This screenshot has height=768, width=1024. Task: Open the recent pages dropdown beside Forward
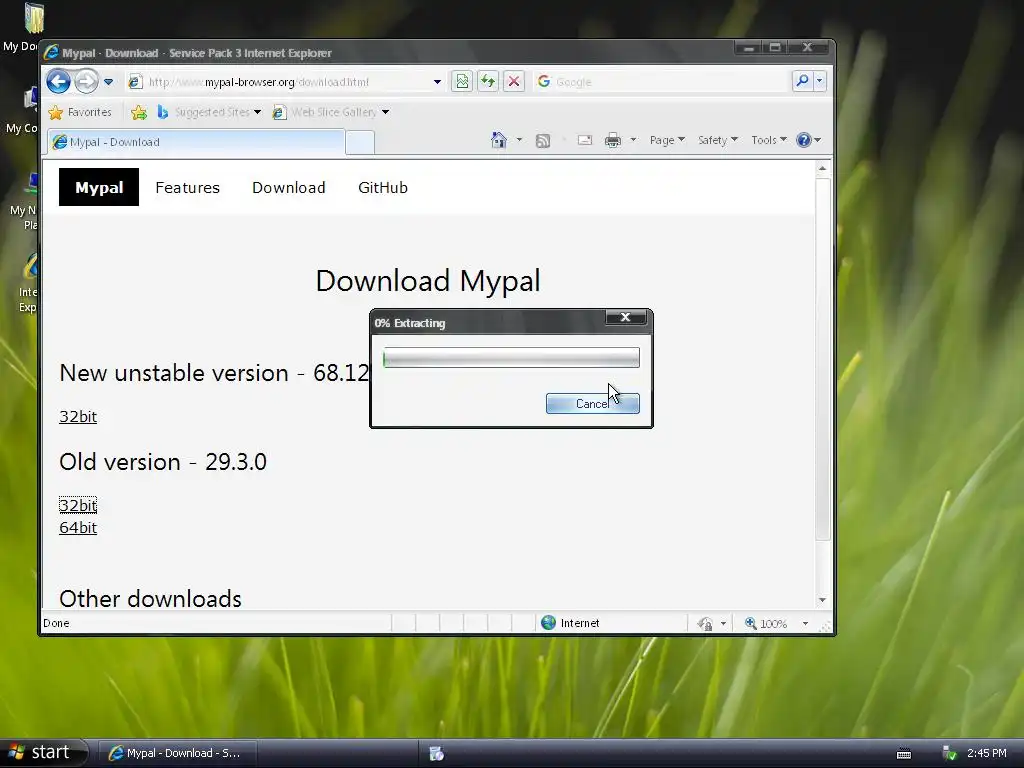108,82
